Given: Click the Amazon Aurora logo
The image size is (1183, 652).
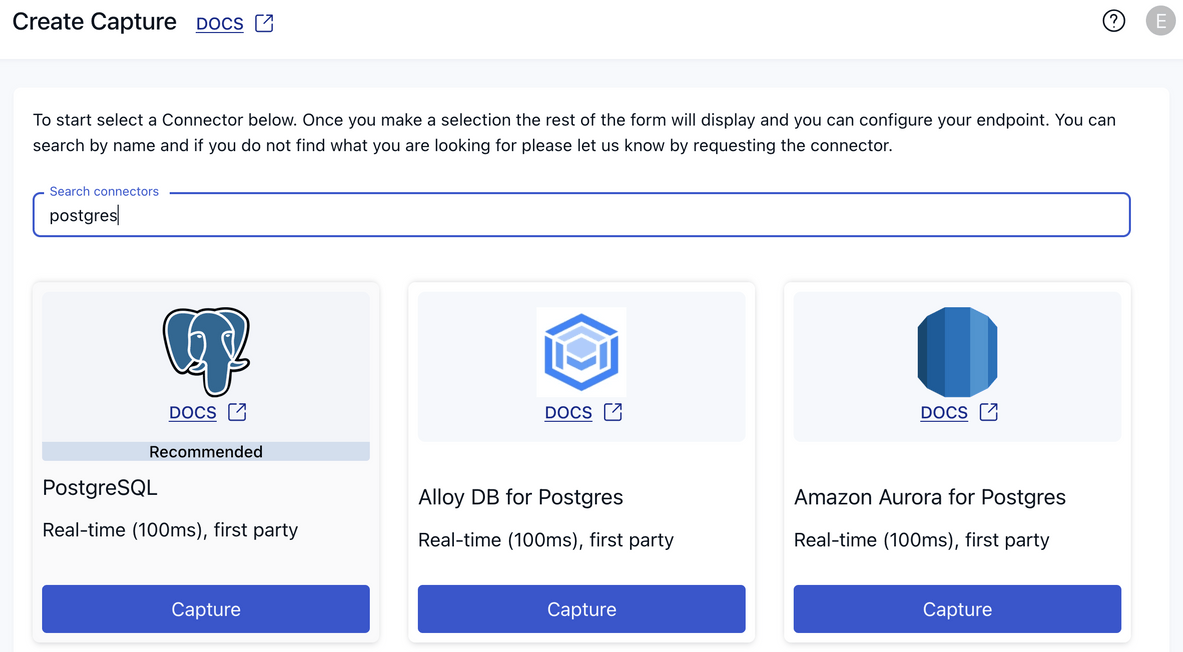Looking at the screenshot, I should pyautogui.click(x=957, y=351).
